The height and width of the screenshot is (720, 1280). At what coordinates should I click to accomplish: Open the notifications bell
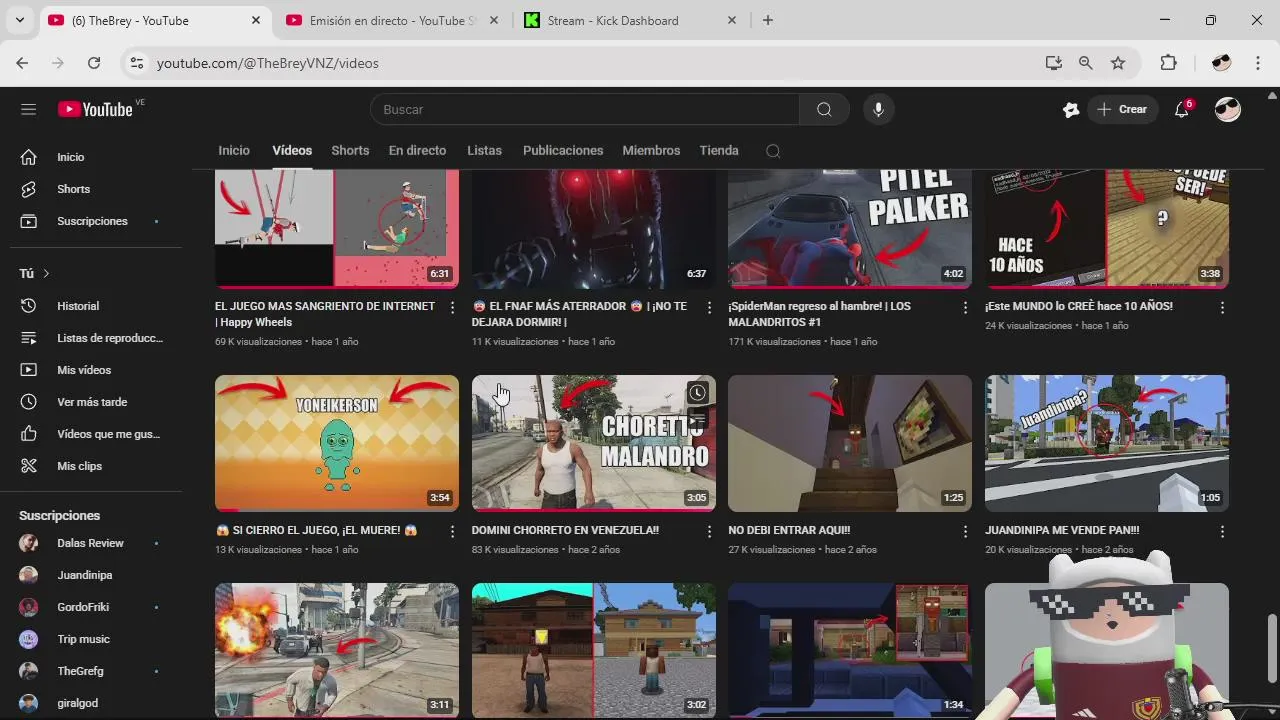pos(1182,109)
